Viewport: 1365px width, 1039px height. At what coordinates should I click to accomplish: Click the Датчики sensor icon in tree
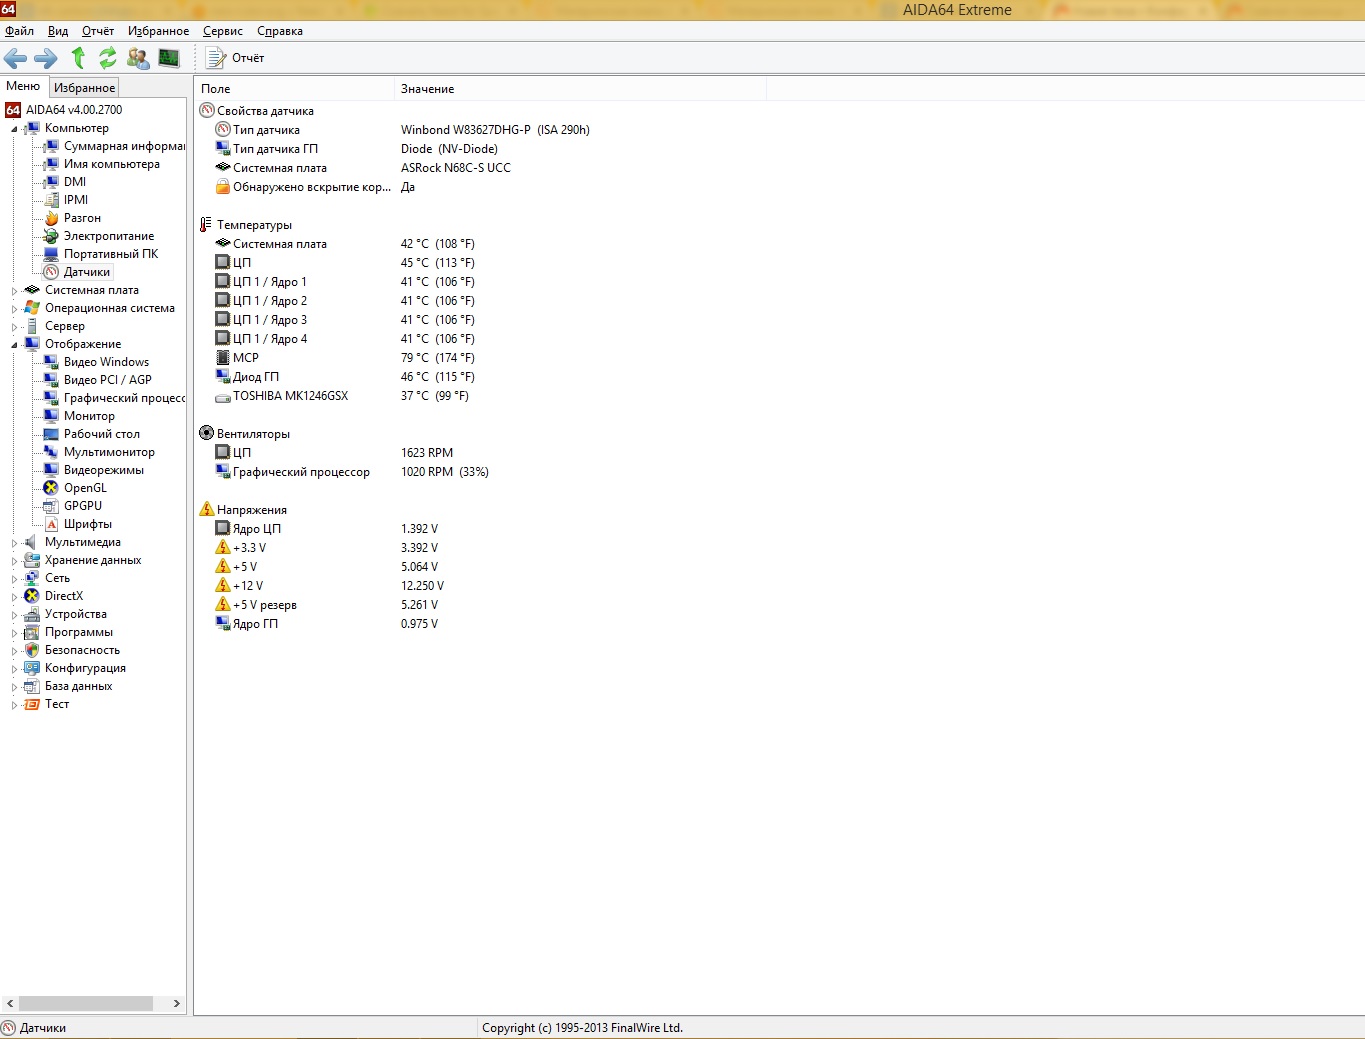(x=51, y=272)
